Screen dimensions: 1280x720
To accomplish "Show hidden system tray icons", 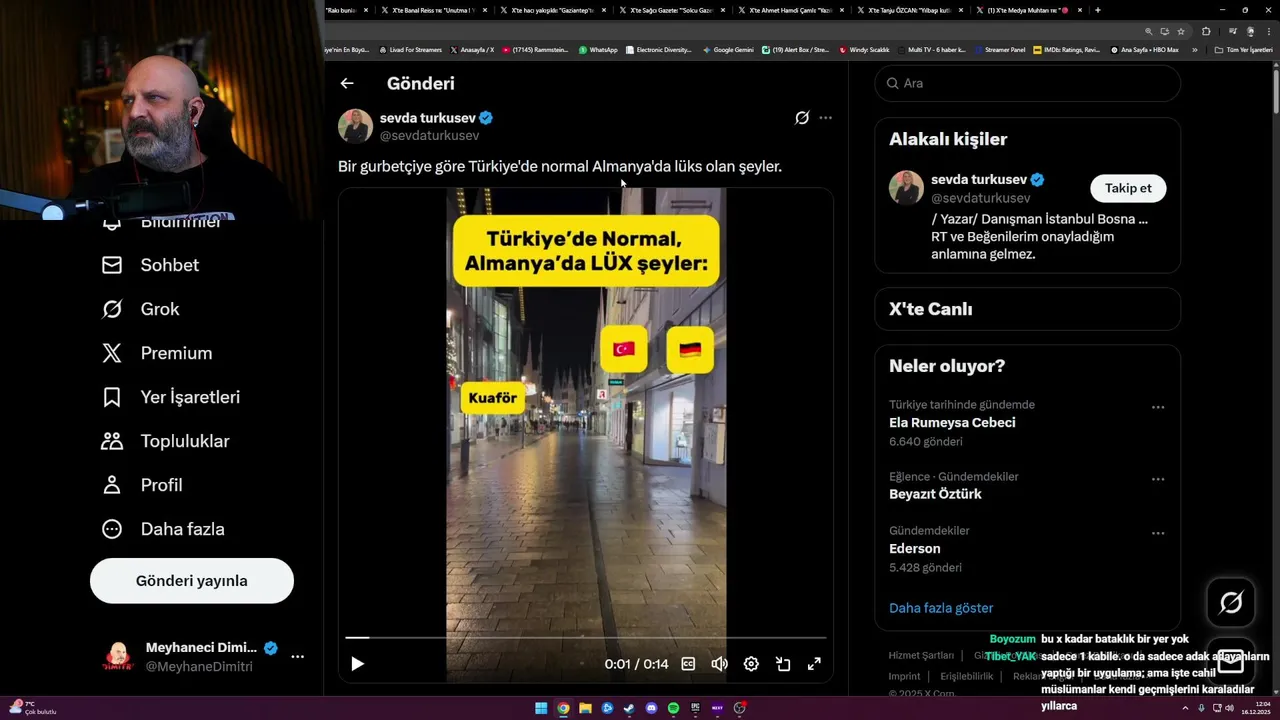I will coord(1185,708).
